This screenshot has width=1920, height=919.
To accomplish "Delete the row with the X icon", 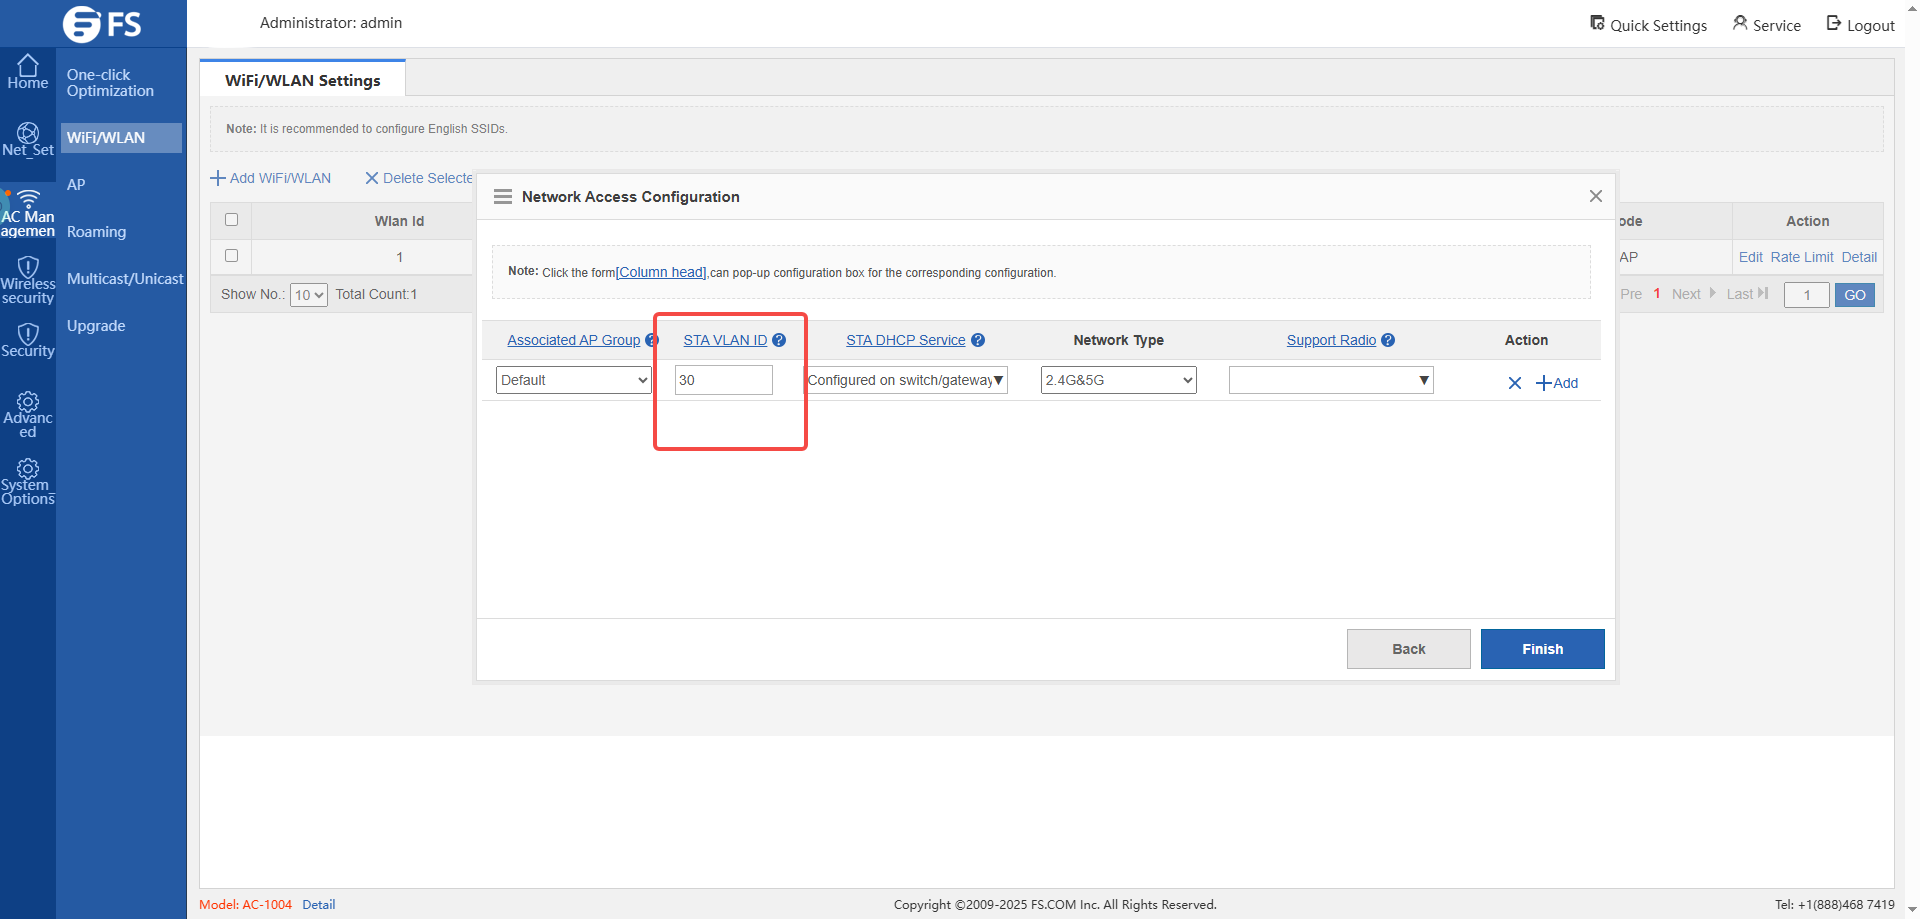I will (x=1514, y=383).
